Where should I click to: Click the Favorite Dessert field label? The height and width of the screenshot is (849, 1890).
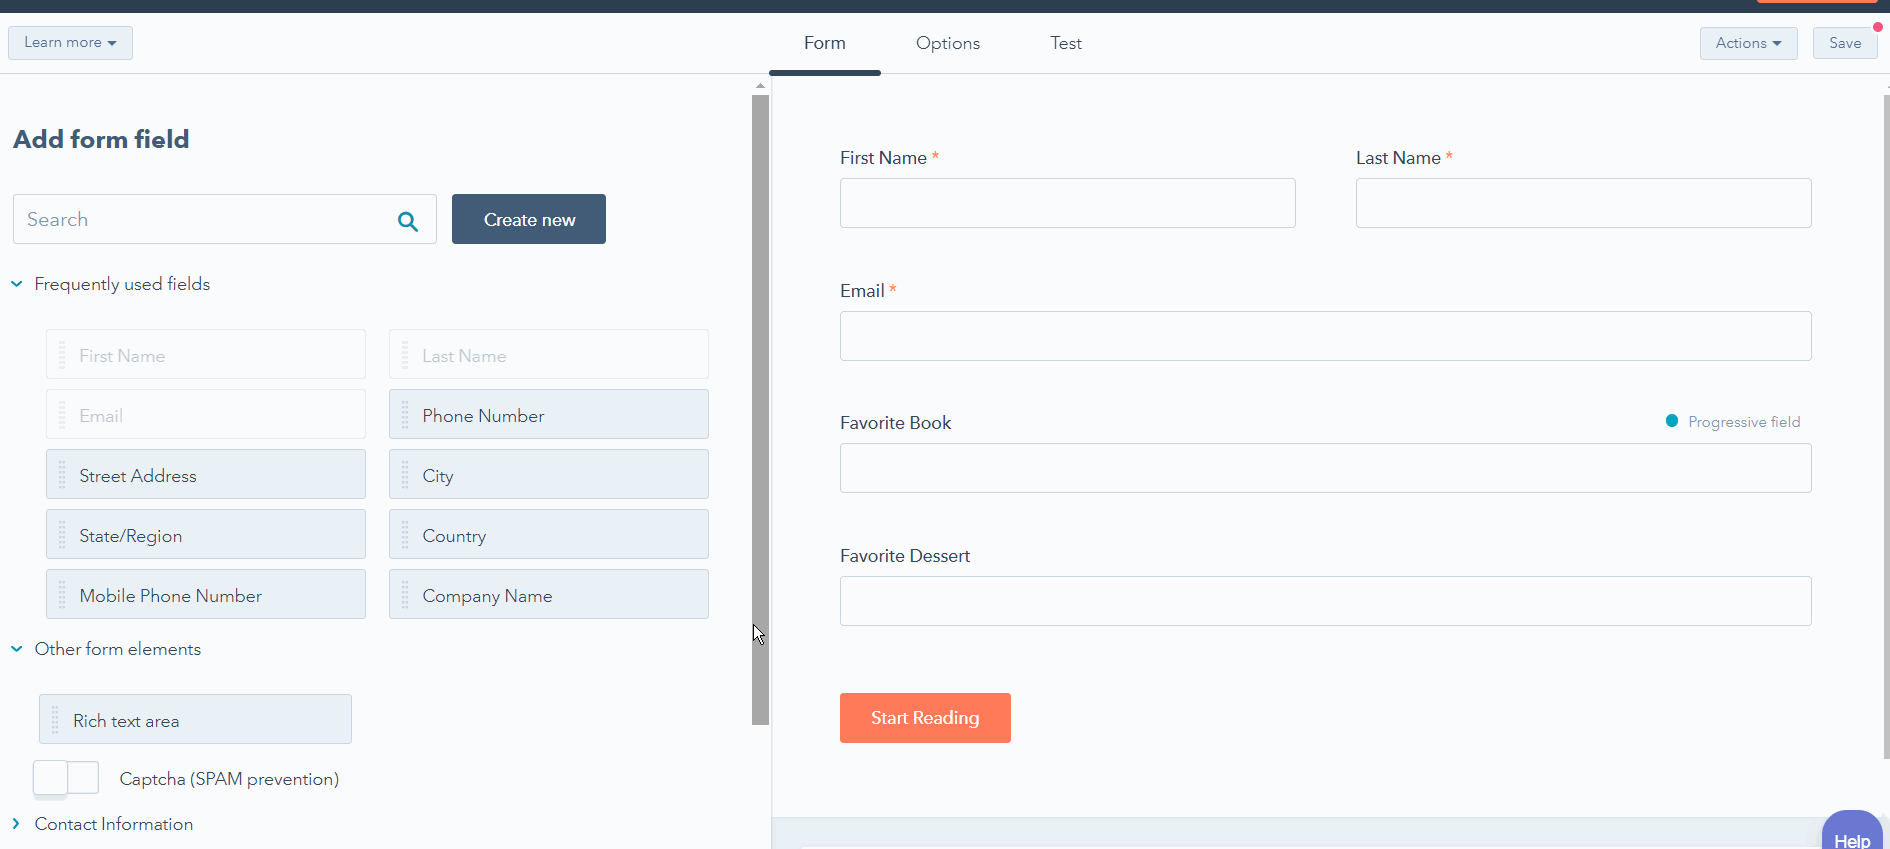point(905,556)
